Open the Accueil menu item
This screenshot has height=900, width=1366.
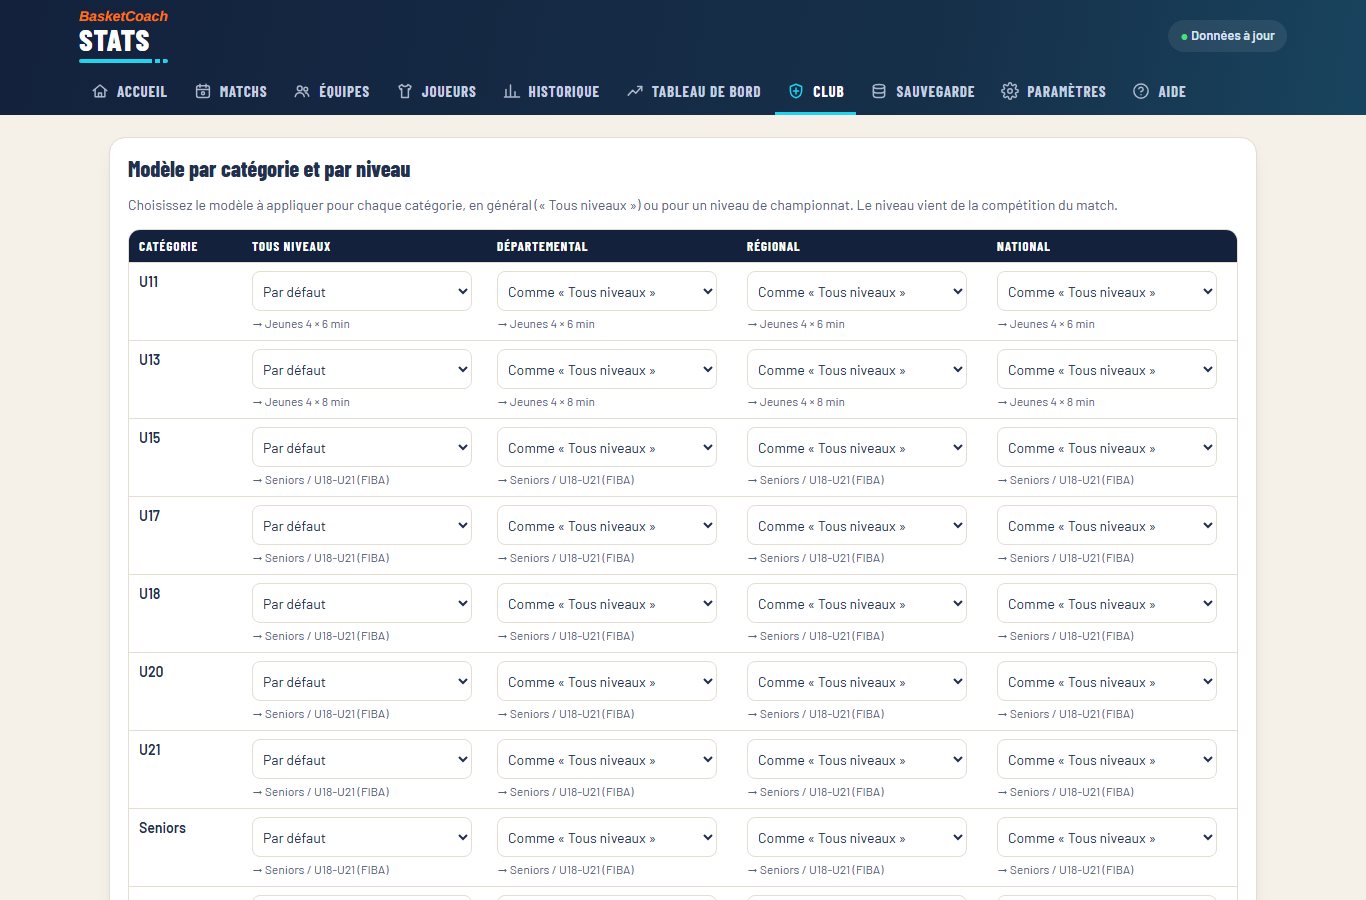(130, 91)
